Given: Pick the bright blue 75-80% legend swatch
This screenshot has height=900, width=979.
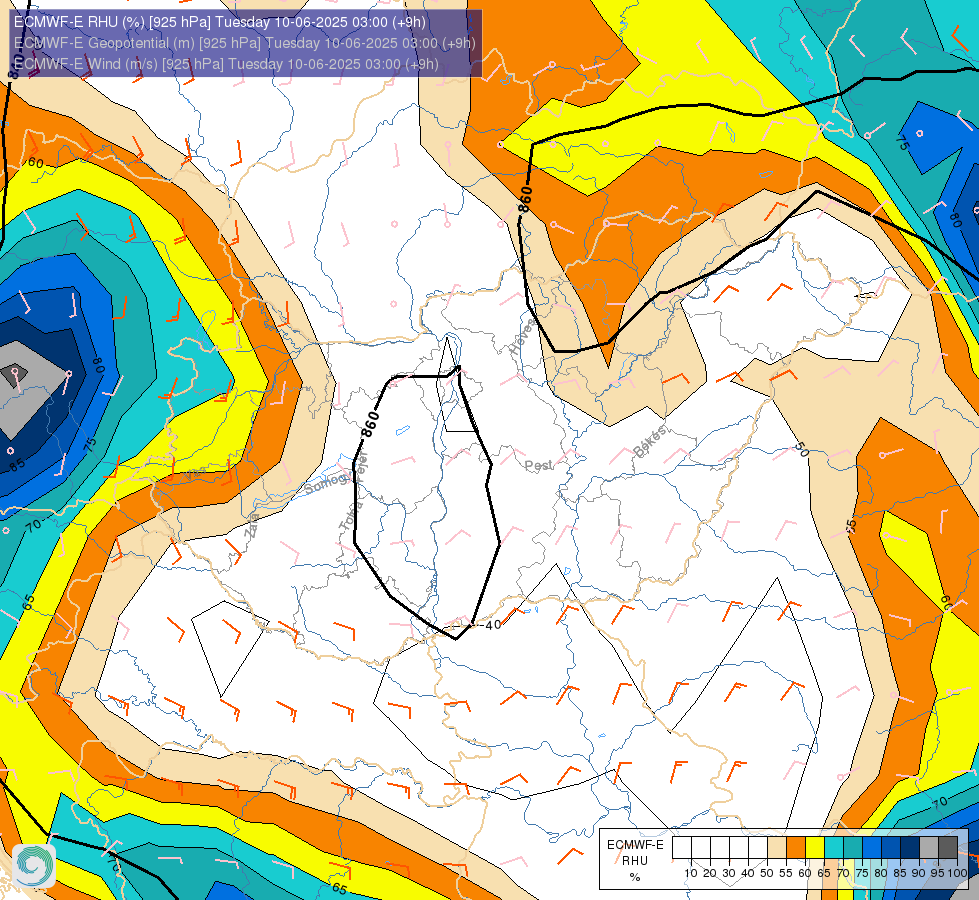Looking at the screenshot, I should coord(872,848).
